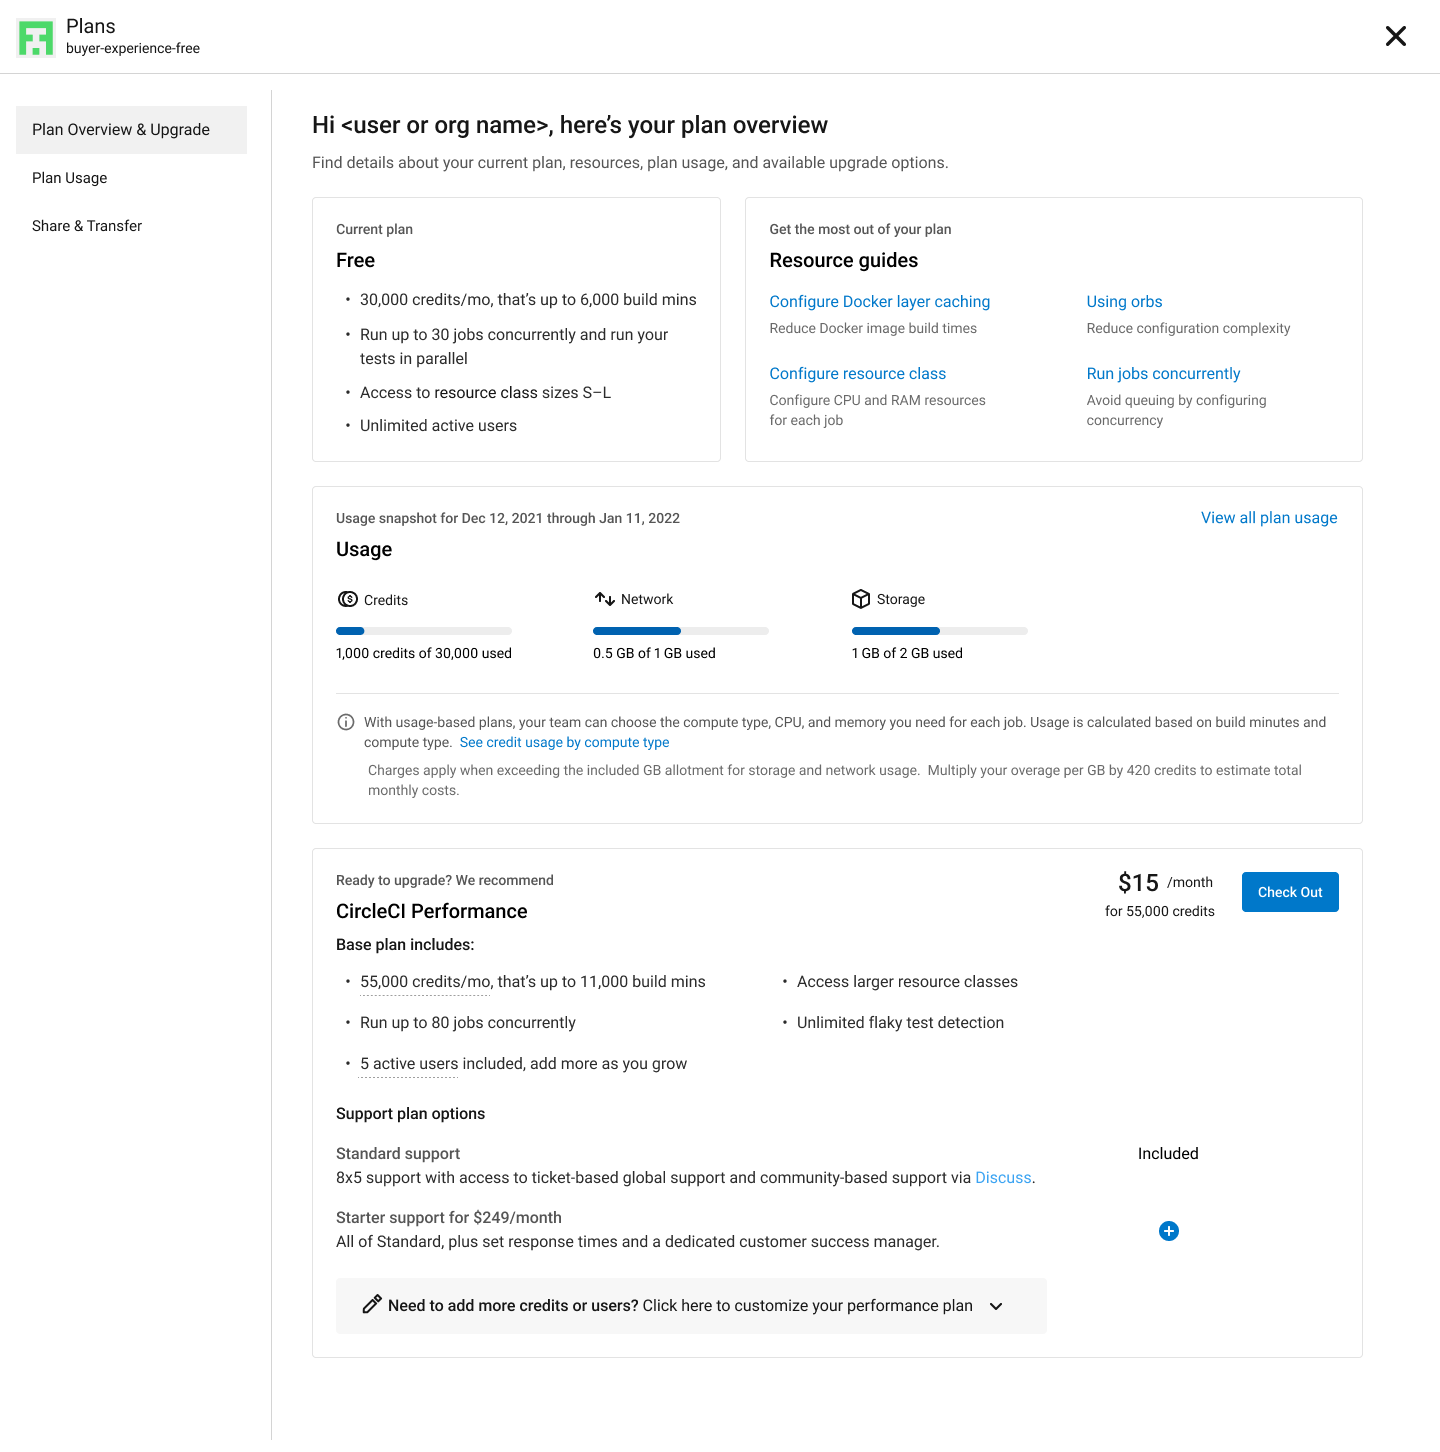Switch to Plan Usage section
The image size is (1440, 1452).
(x=70, y=178)
